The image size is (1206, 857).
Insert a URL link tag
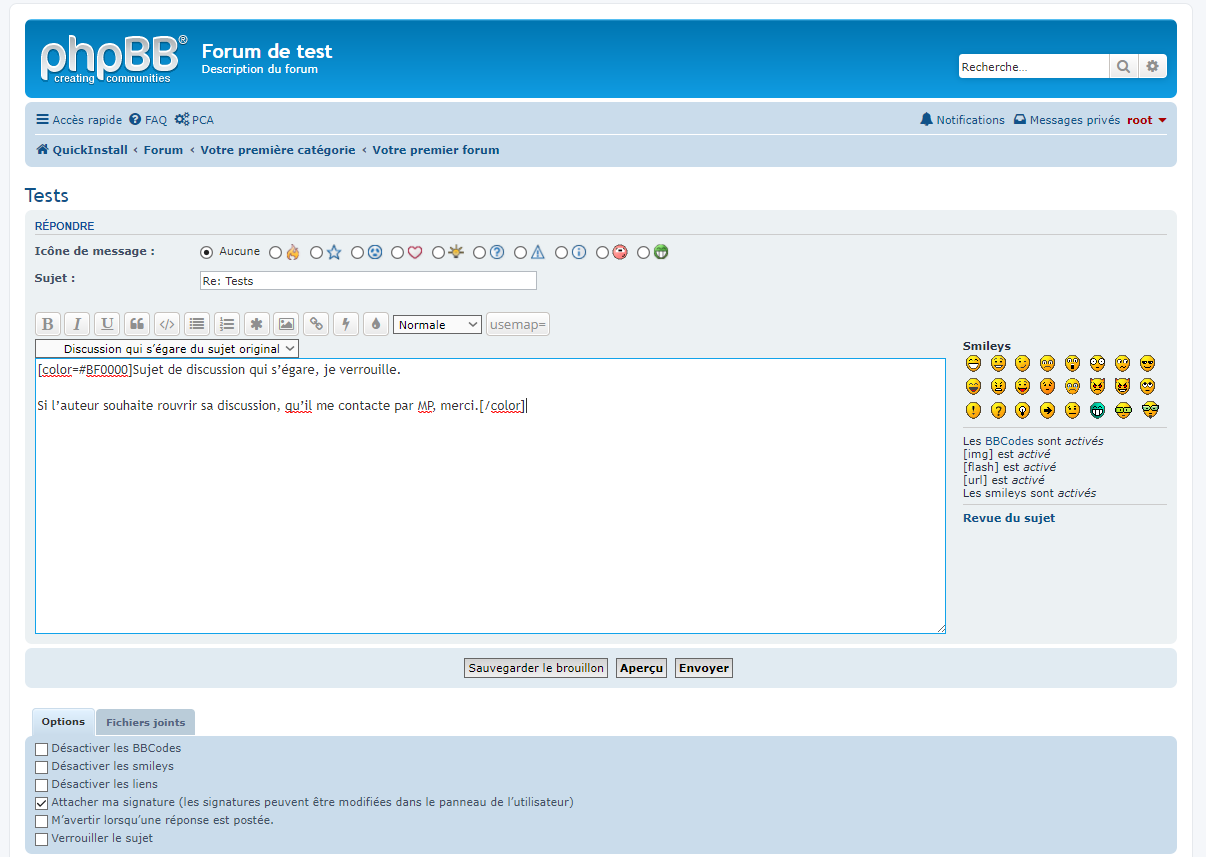[x=316, y=324]
